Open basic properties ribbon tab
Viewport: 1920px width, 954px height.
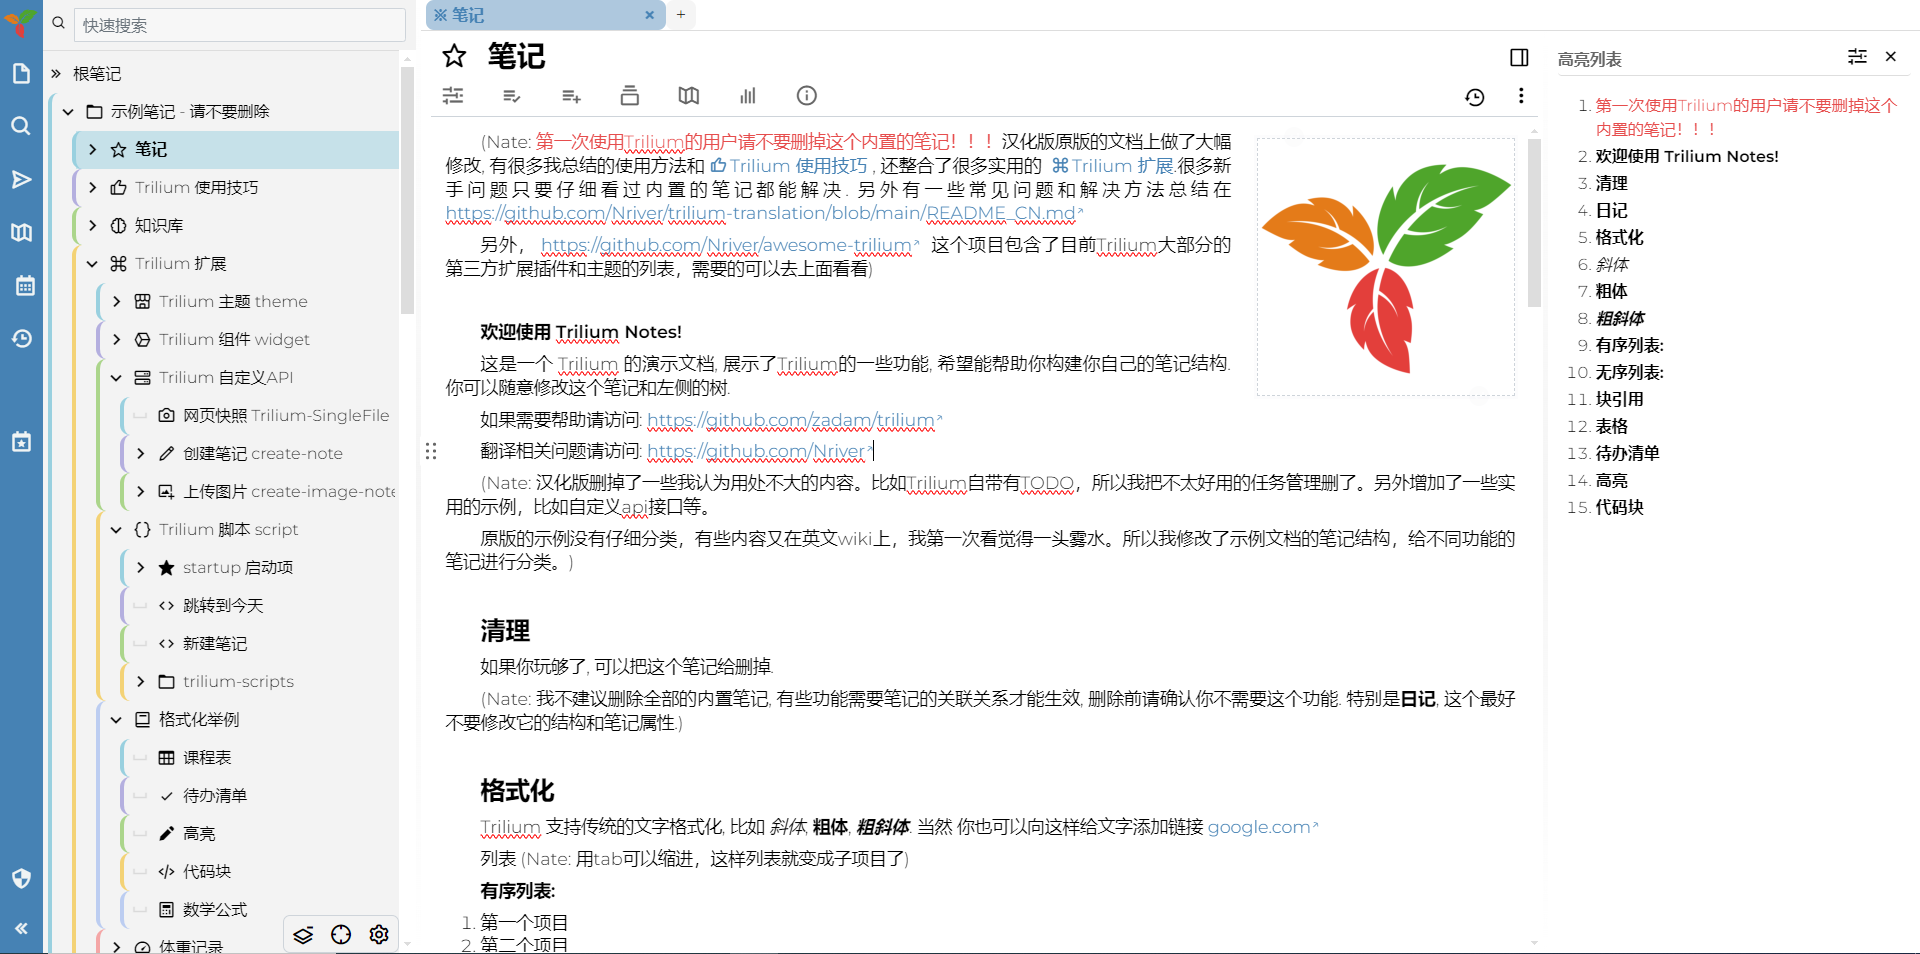click(453, 96)
